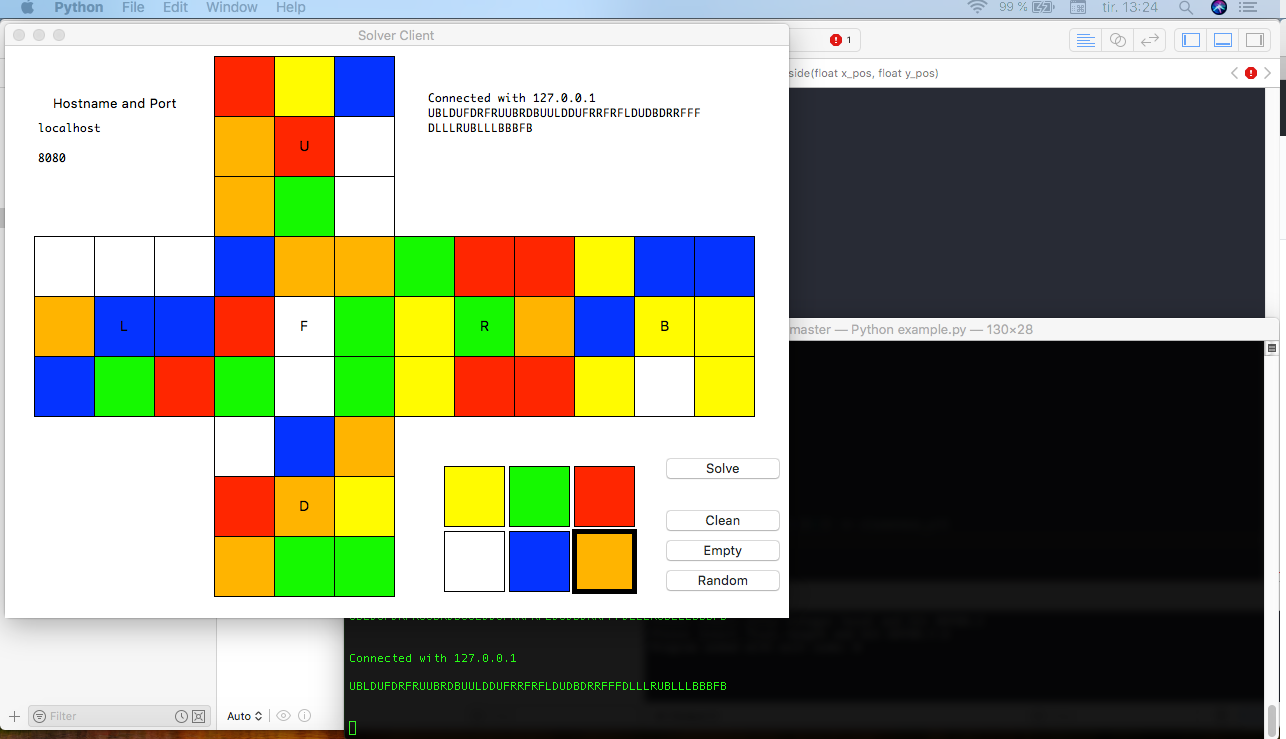This screenshot has height=739, width=1286.
Task: Pick the green palette color
Action: pyautogui.click(x=539, y=496)
